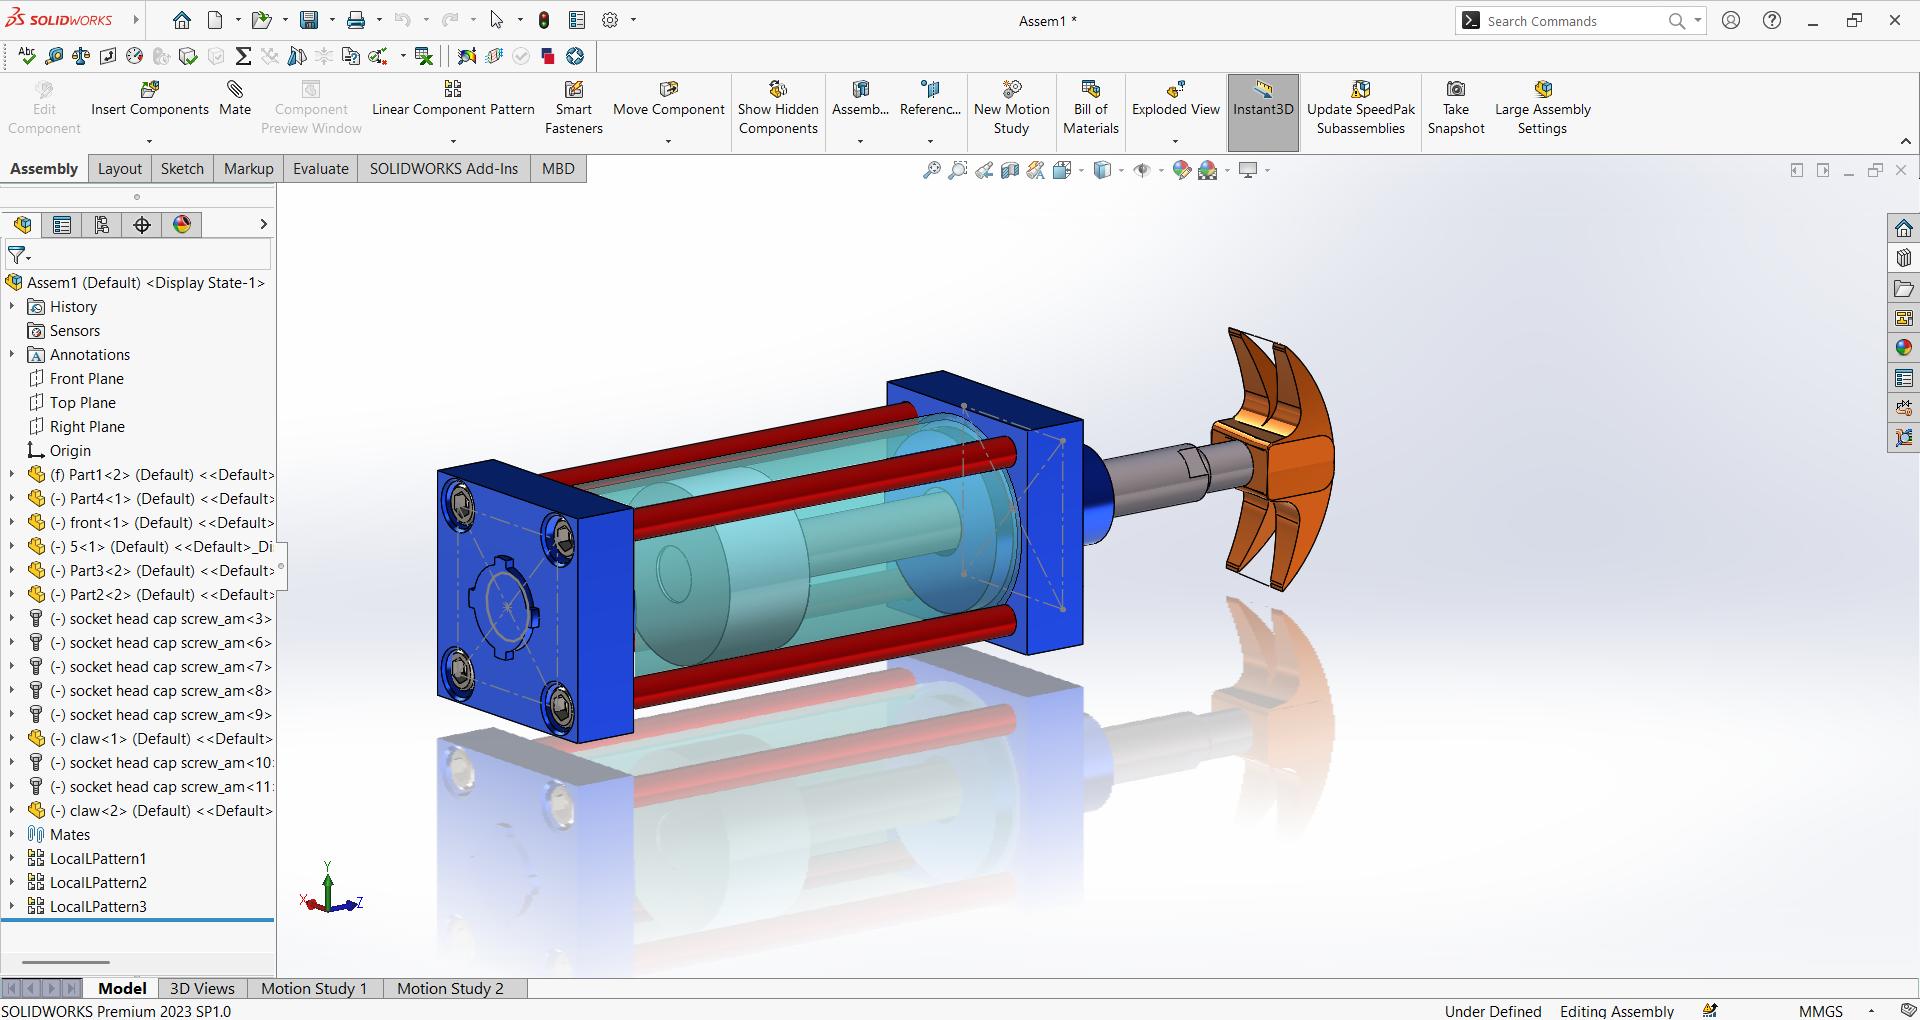This screenshot has height=1020, width=1920.
Task: Open the Options gear icon
Action: pyautogui.click(x=610, y=20)
